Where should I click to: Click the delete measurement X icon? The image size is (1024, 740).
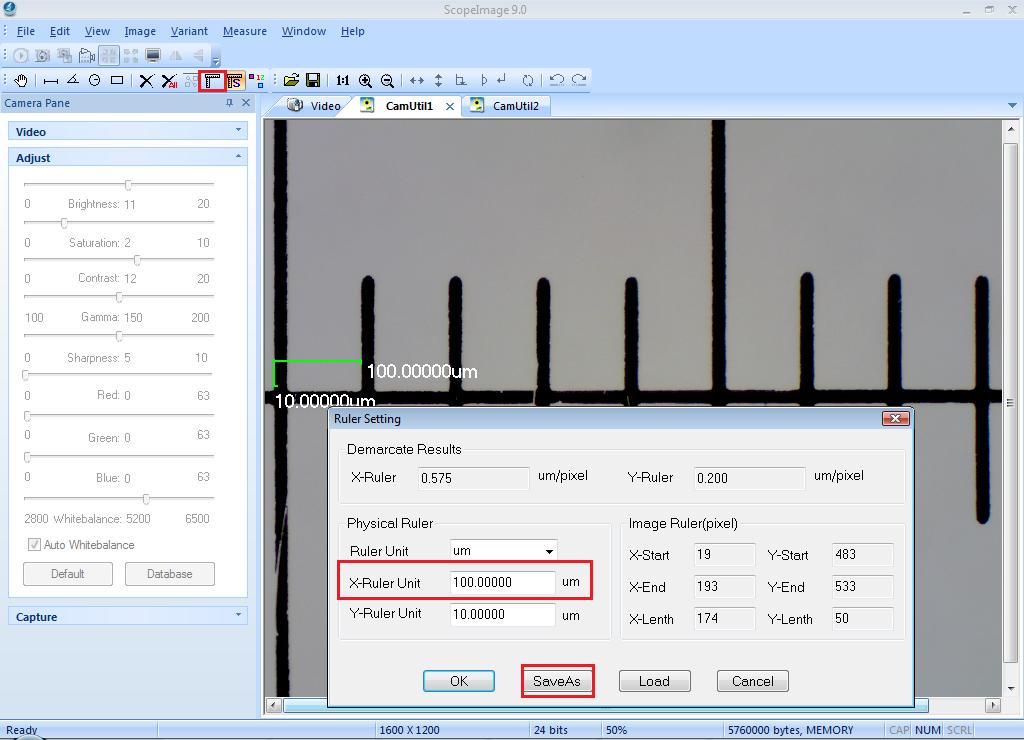coord(146,80)
